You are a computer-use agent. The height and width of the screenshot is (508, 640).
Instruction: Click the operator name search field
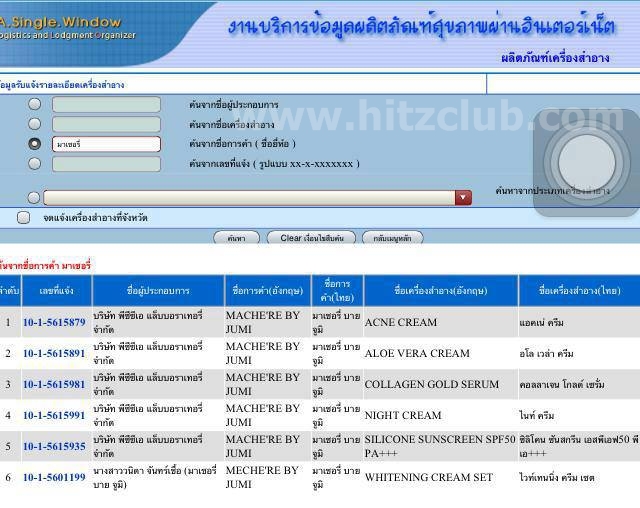106,104
